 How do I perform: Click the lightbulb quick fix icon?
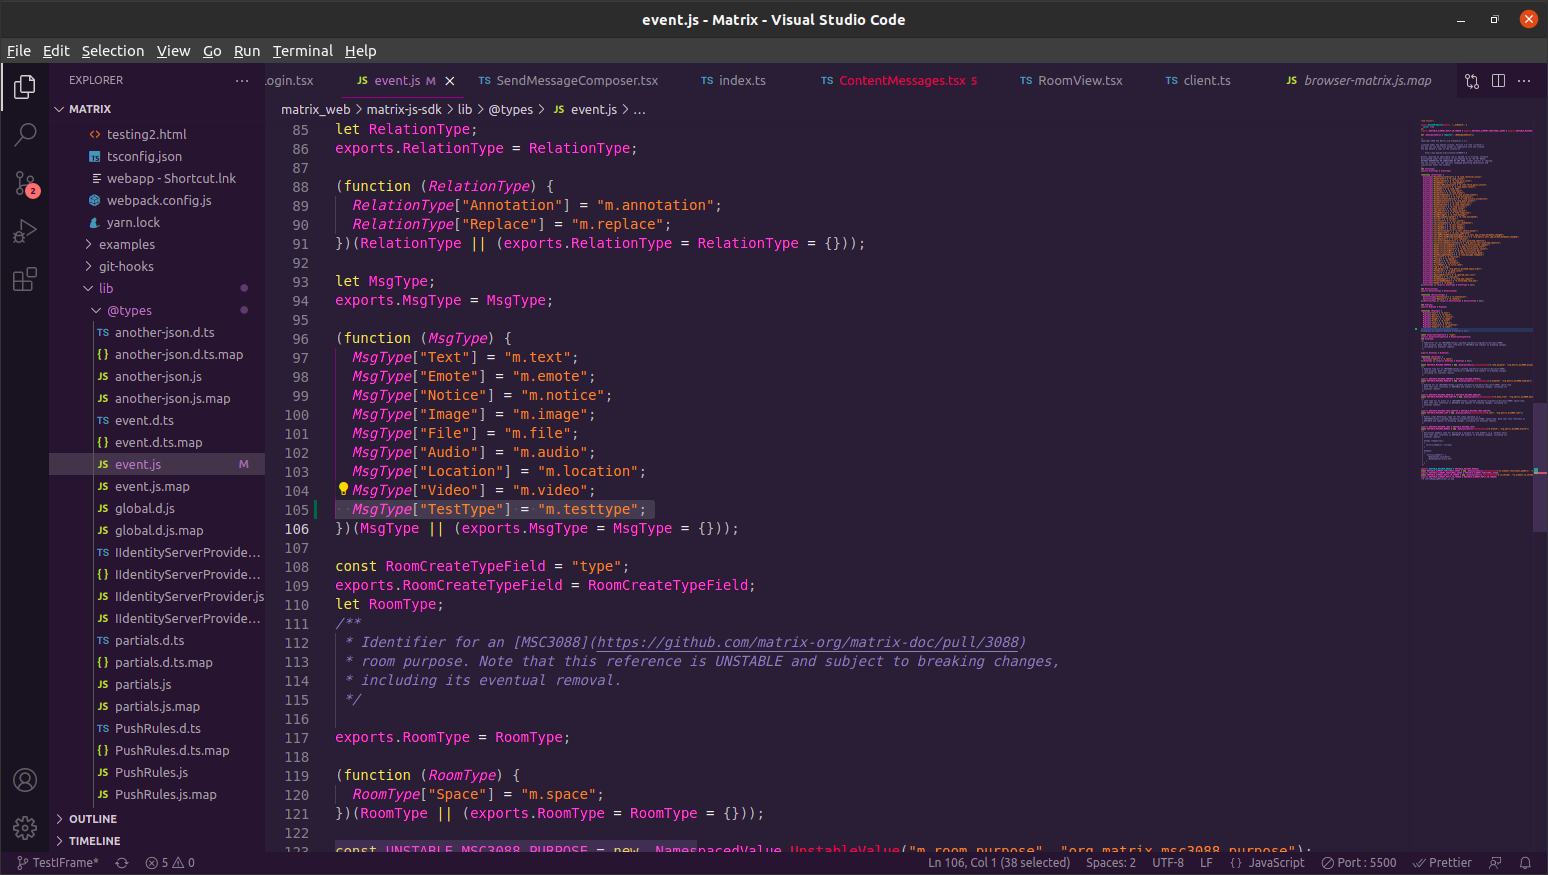pos(343,489)
